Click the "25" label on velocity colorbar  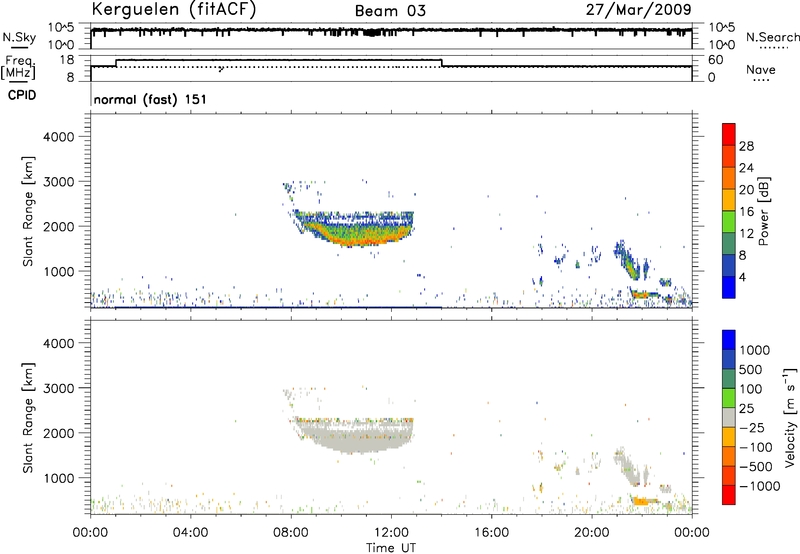(x=747, y=409)
